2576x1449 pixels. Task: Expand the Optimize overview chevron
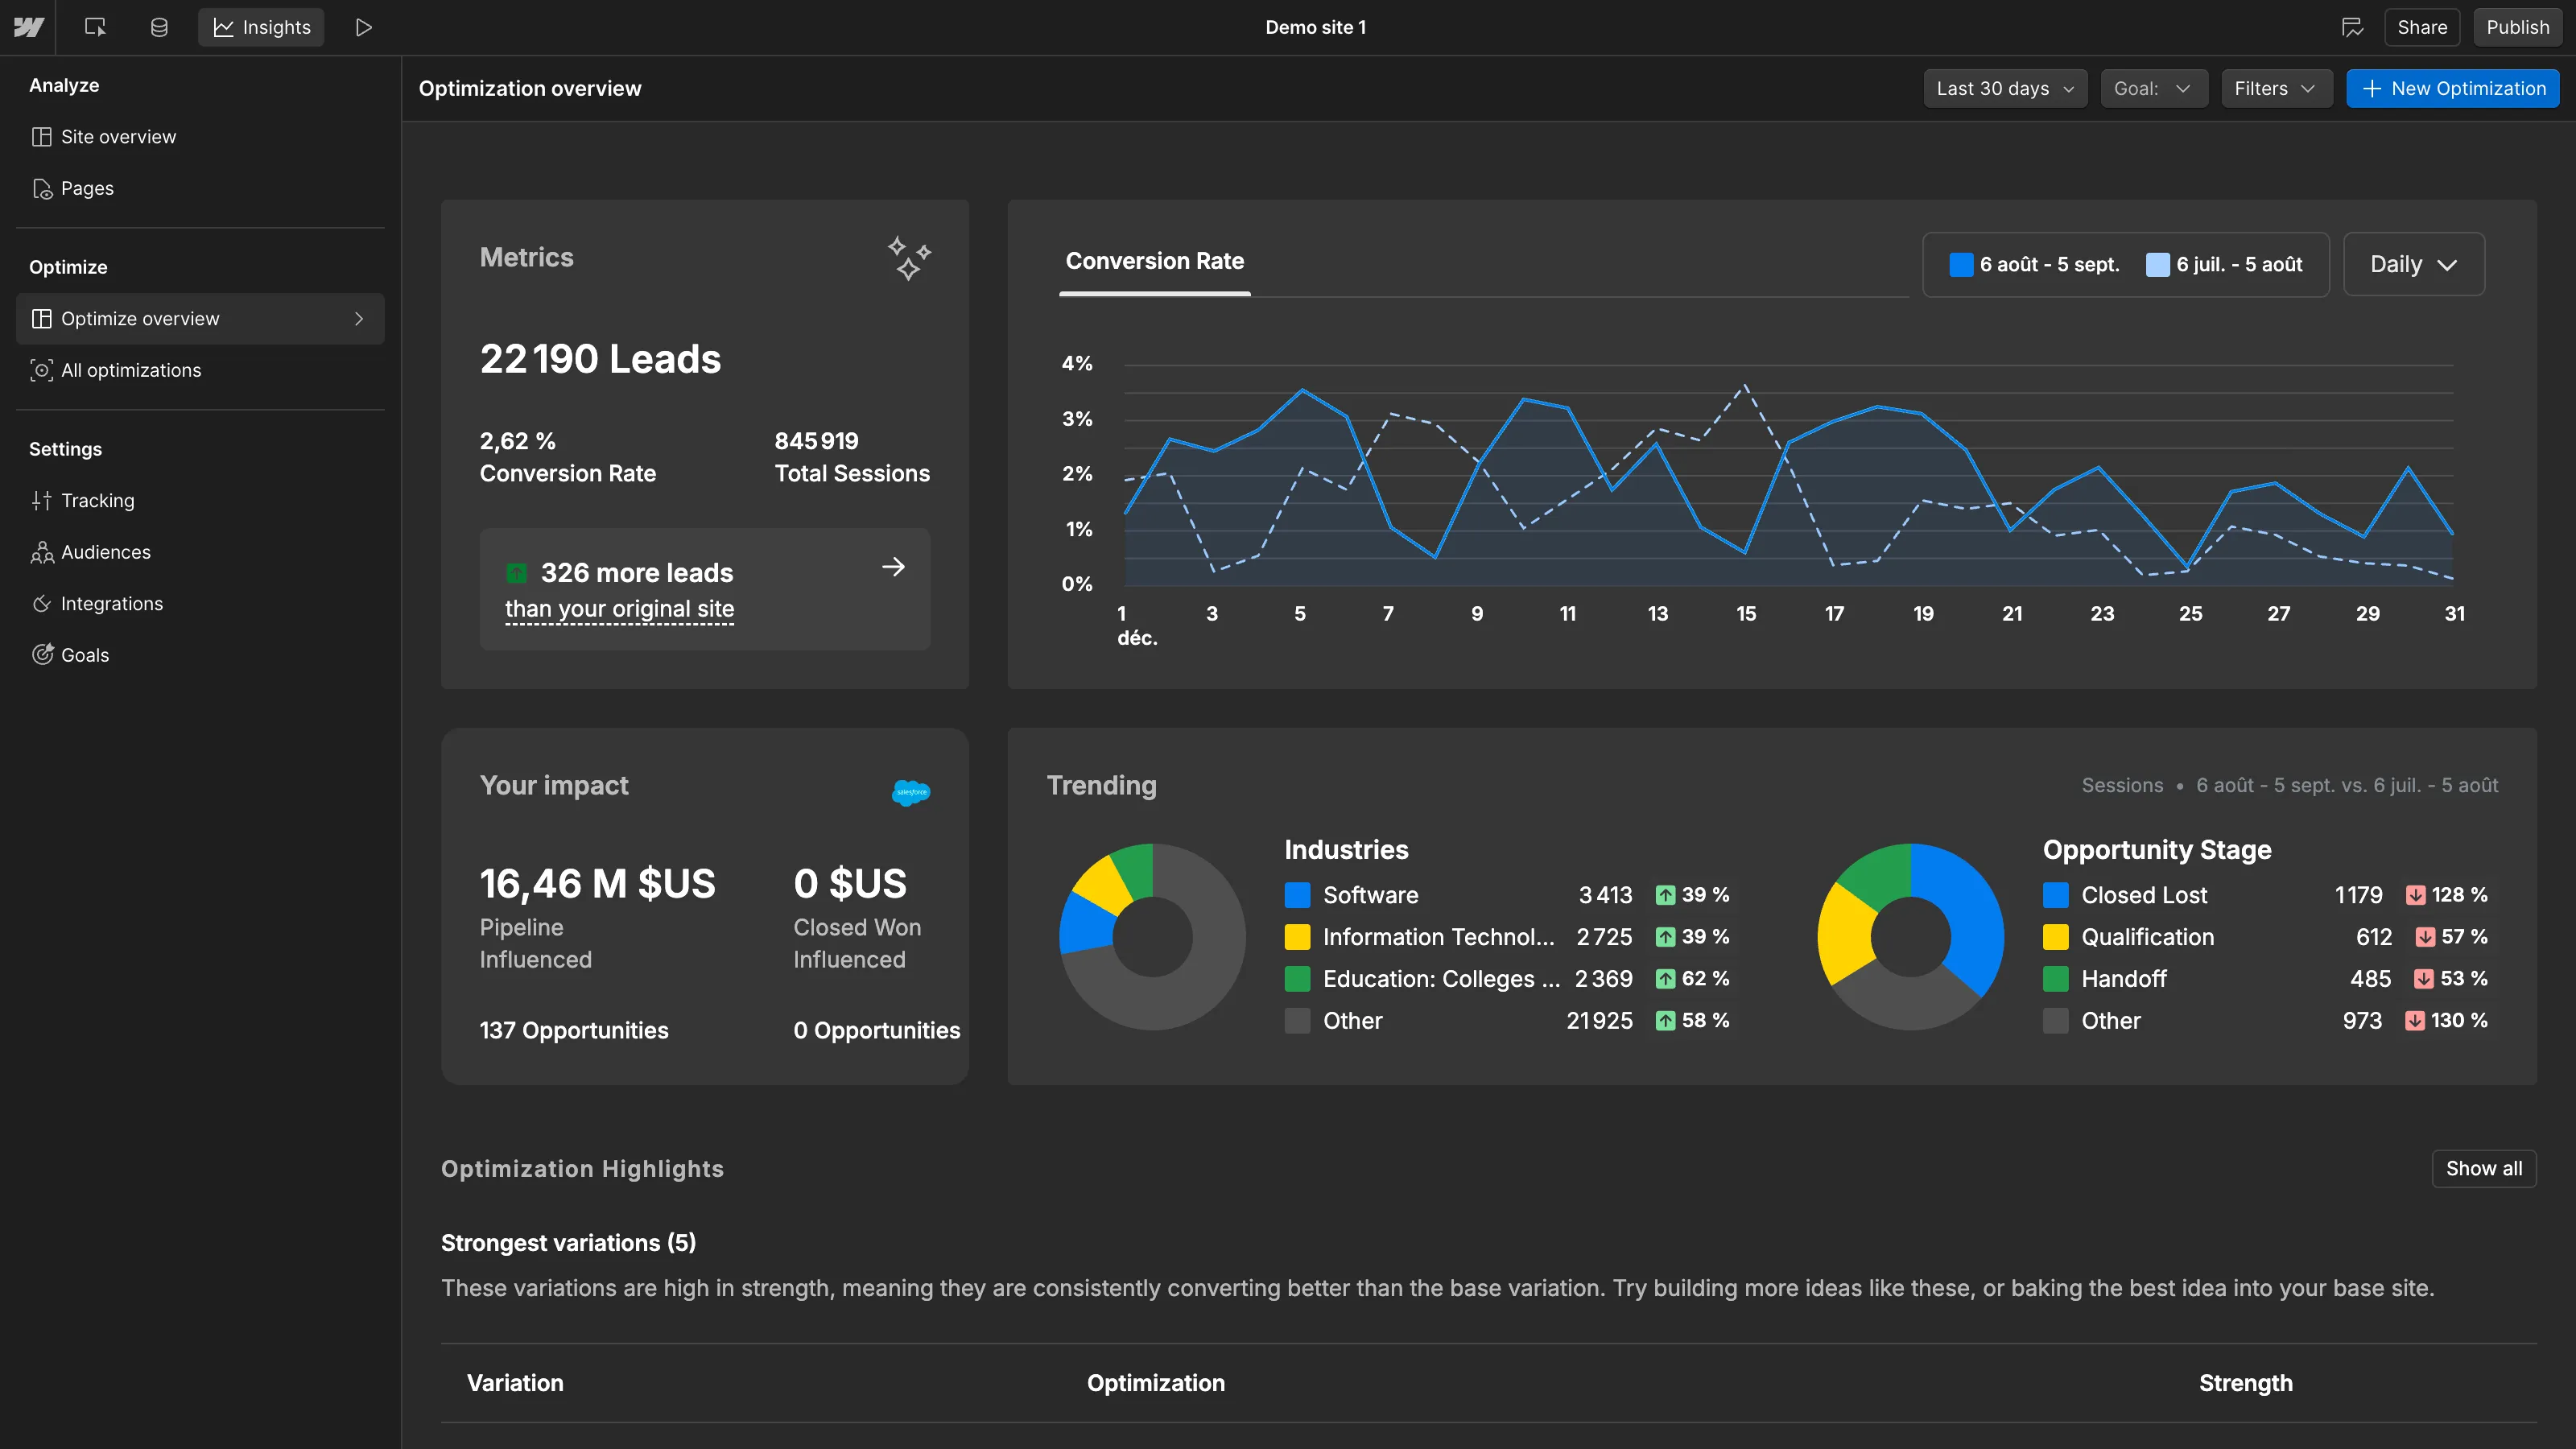tap(359, 318)
